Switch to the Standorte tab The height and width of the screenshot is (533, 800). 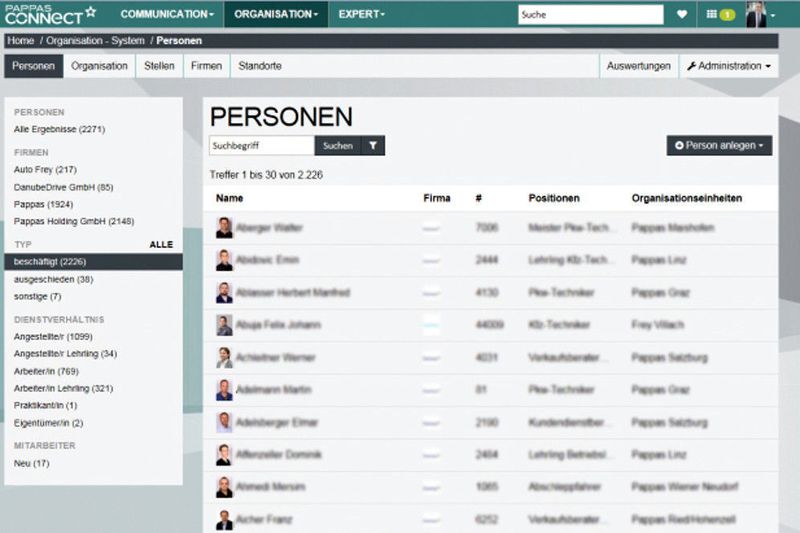[260, 66]
